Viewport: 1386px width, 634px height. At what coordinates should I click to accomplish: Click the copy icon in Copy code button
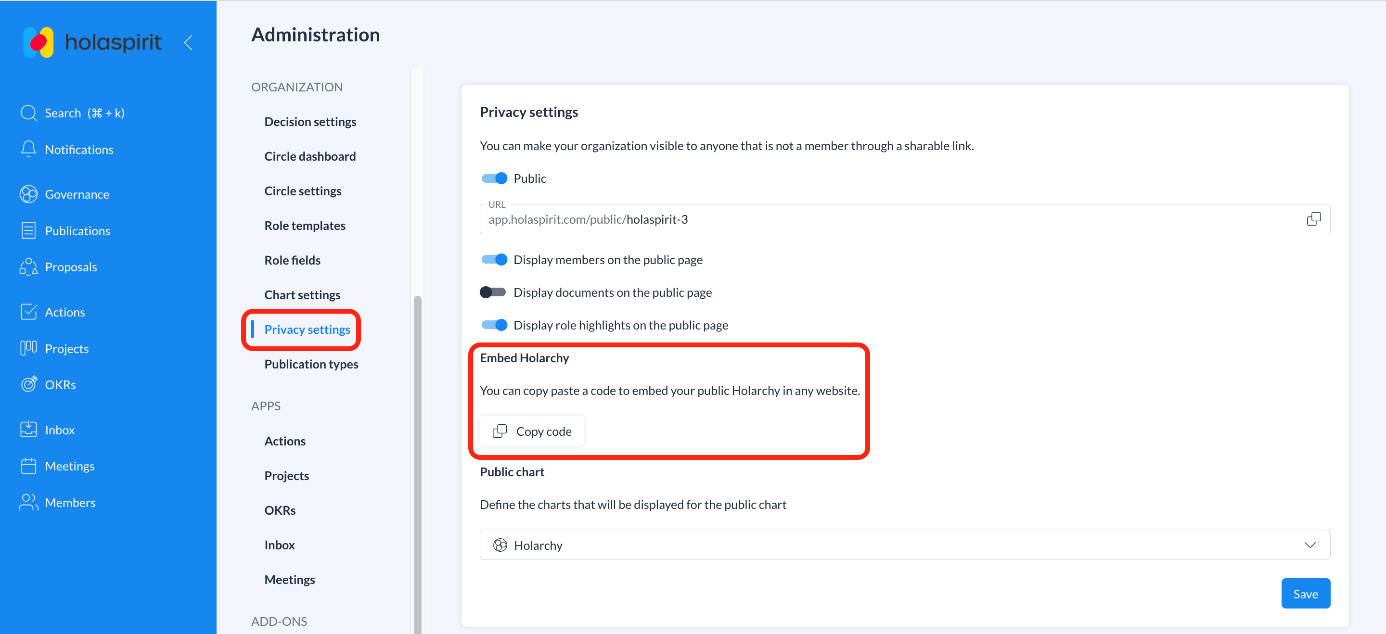500,431
